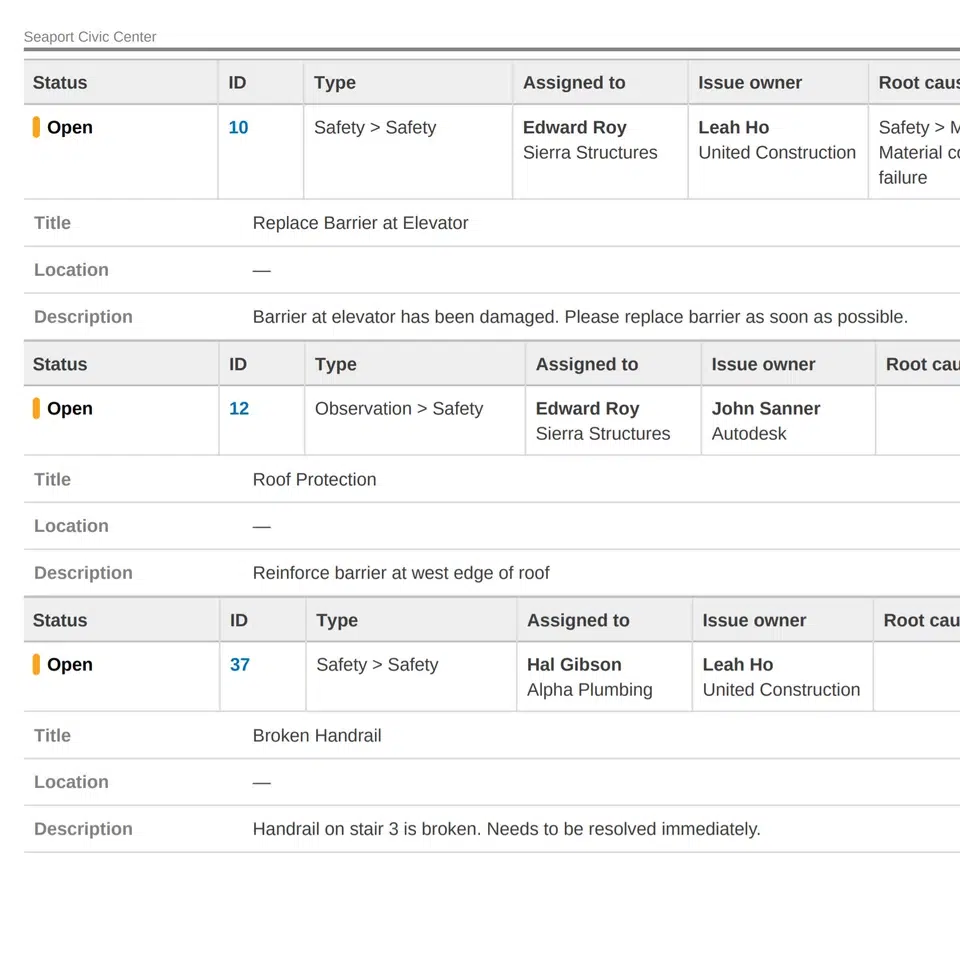The width and height of the screenshot is (960, 960).
Task: Click the Seaport Civic Center project header
Action: coord(90,37)
